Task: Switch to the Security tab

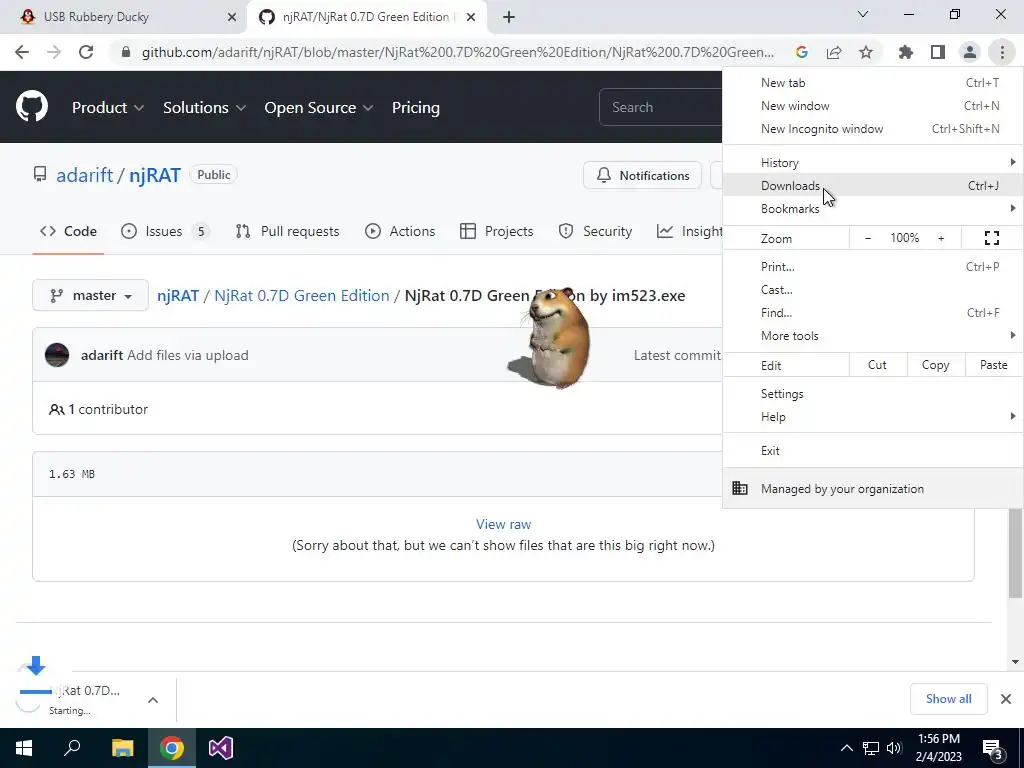Action: (595, 231)
